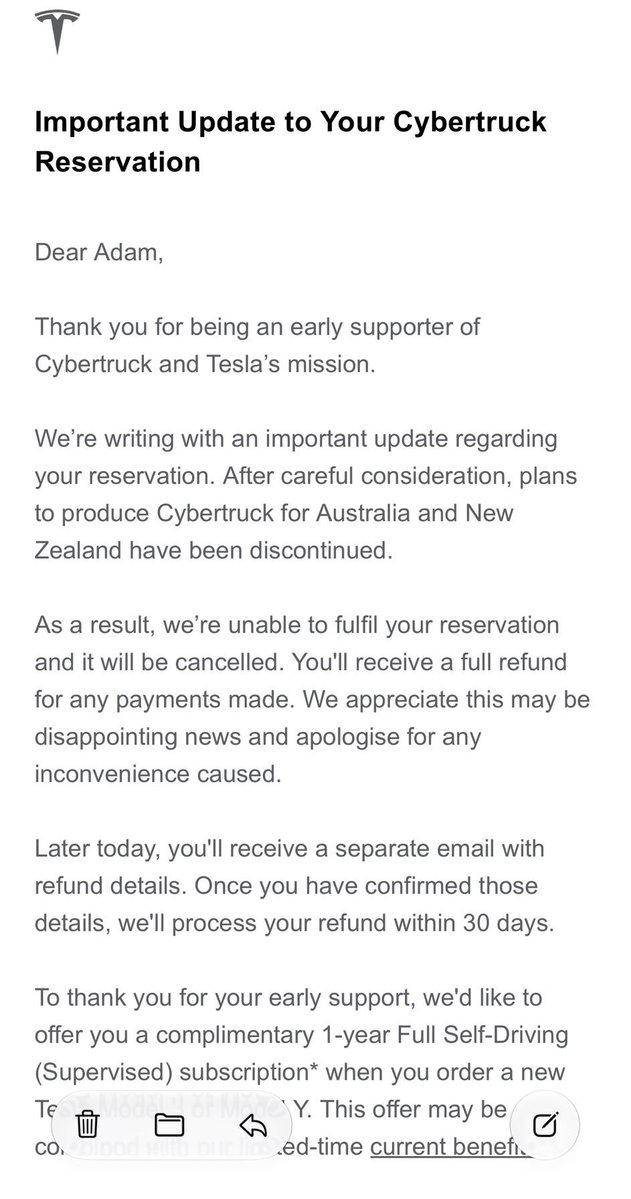The height and width of the screenshot is (1199, 631).
Task: Select the "As a result, we're unable to fulfil" line
Action: click(297, 625)
